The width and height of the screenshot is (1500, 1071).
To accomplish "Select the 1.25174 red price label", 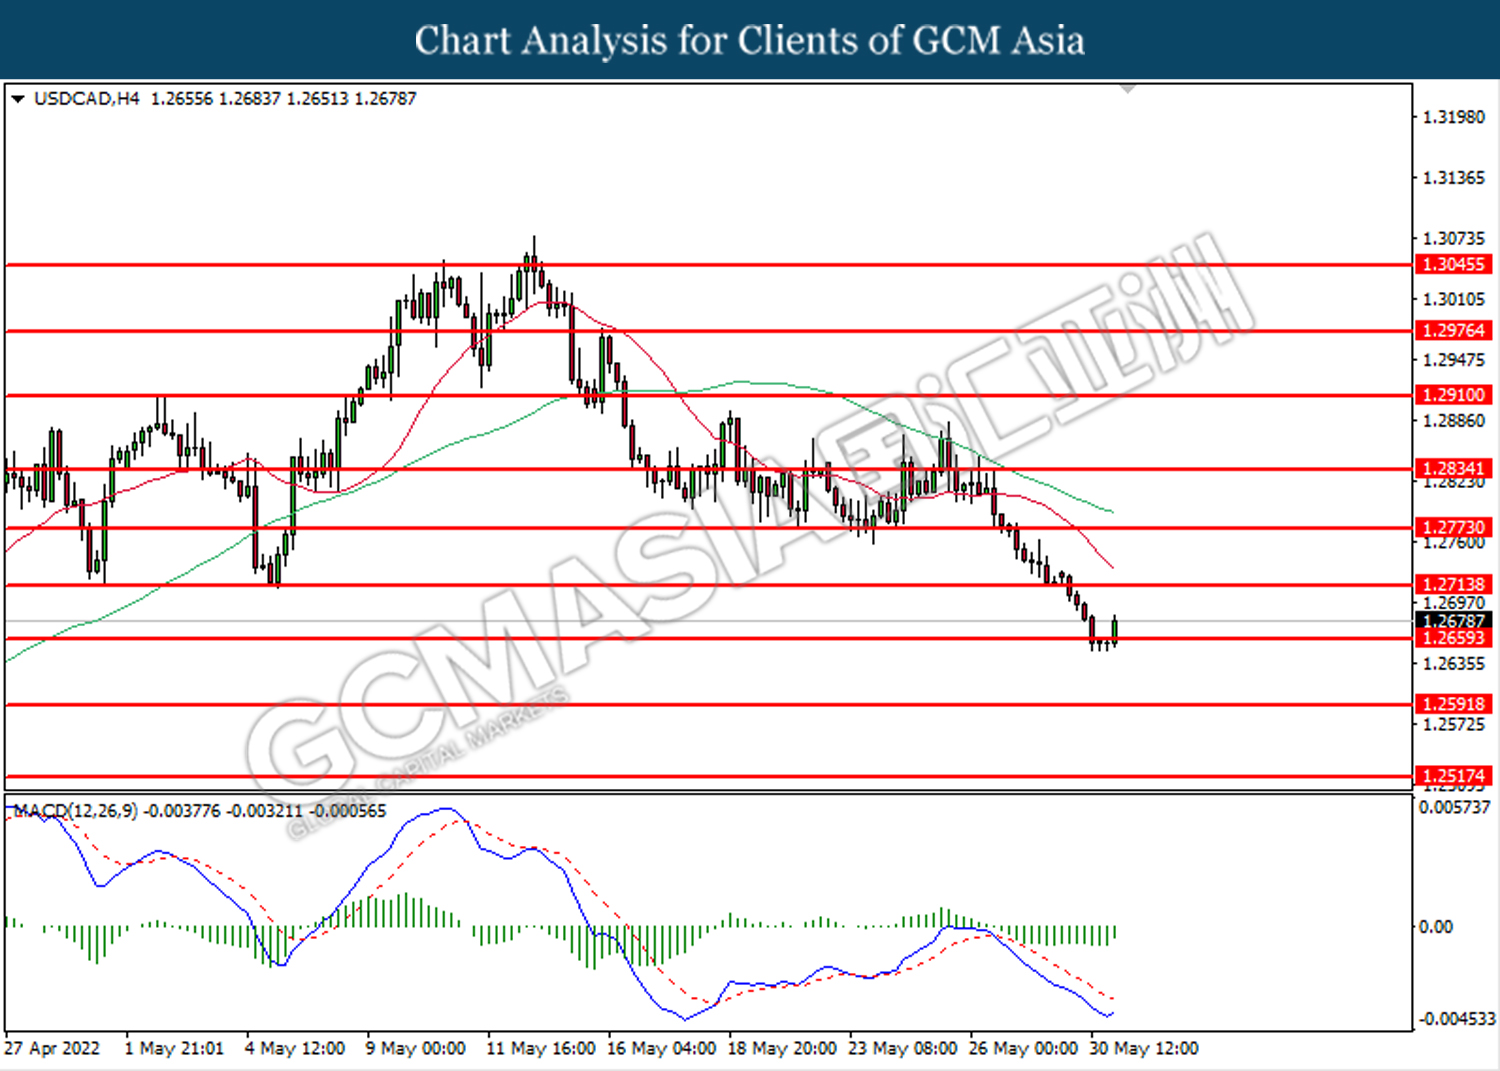I will click(1453, 776).
